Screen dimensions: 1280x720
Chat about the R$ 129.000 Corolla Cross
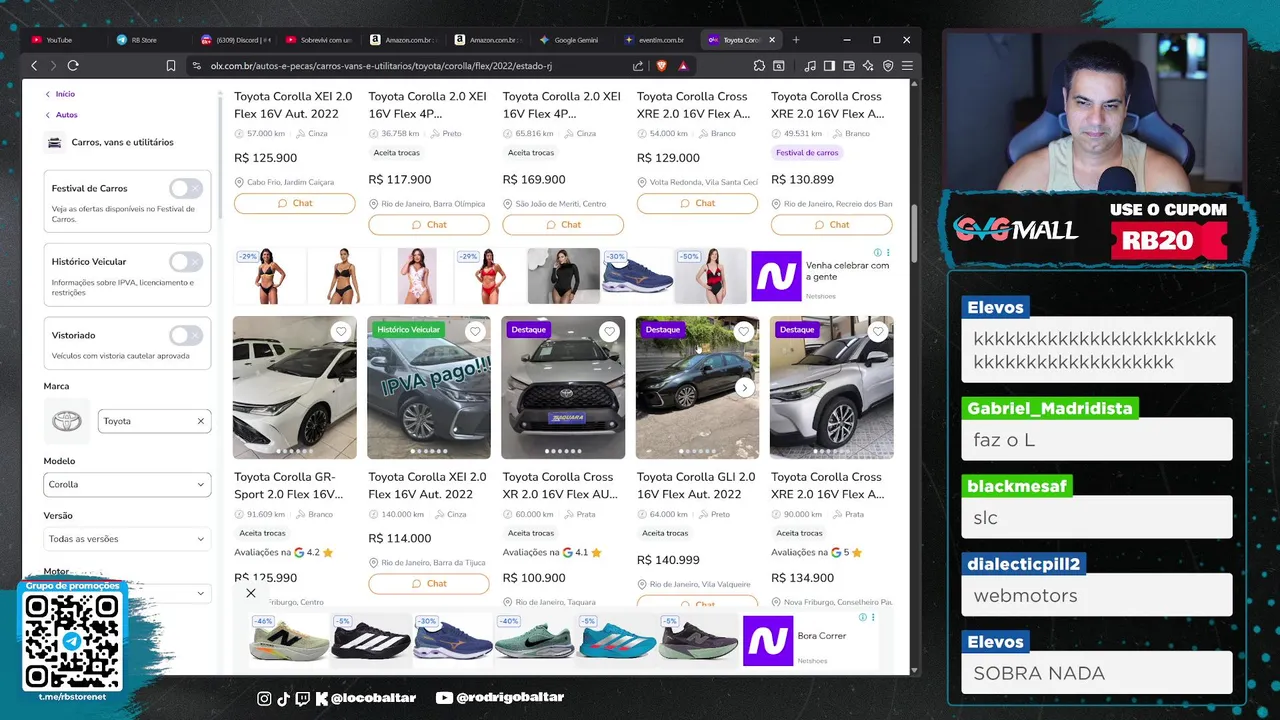(x=697, y=203)
